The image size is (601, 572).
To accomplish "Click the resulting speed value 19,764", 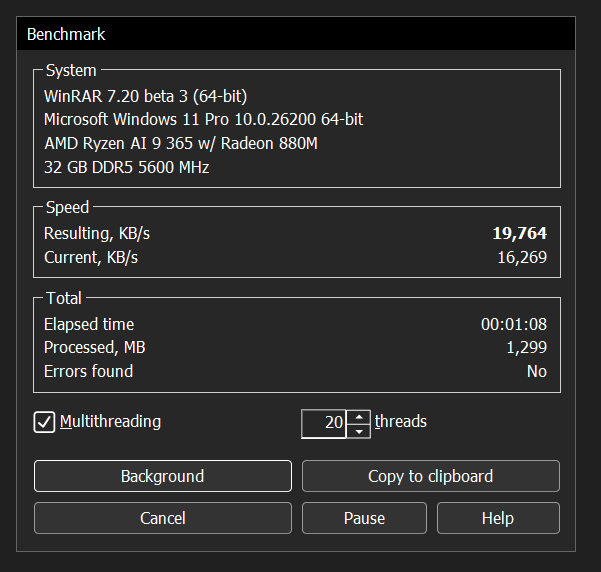I will click(x=519, y=233).
